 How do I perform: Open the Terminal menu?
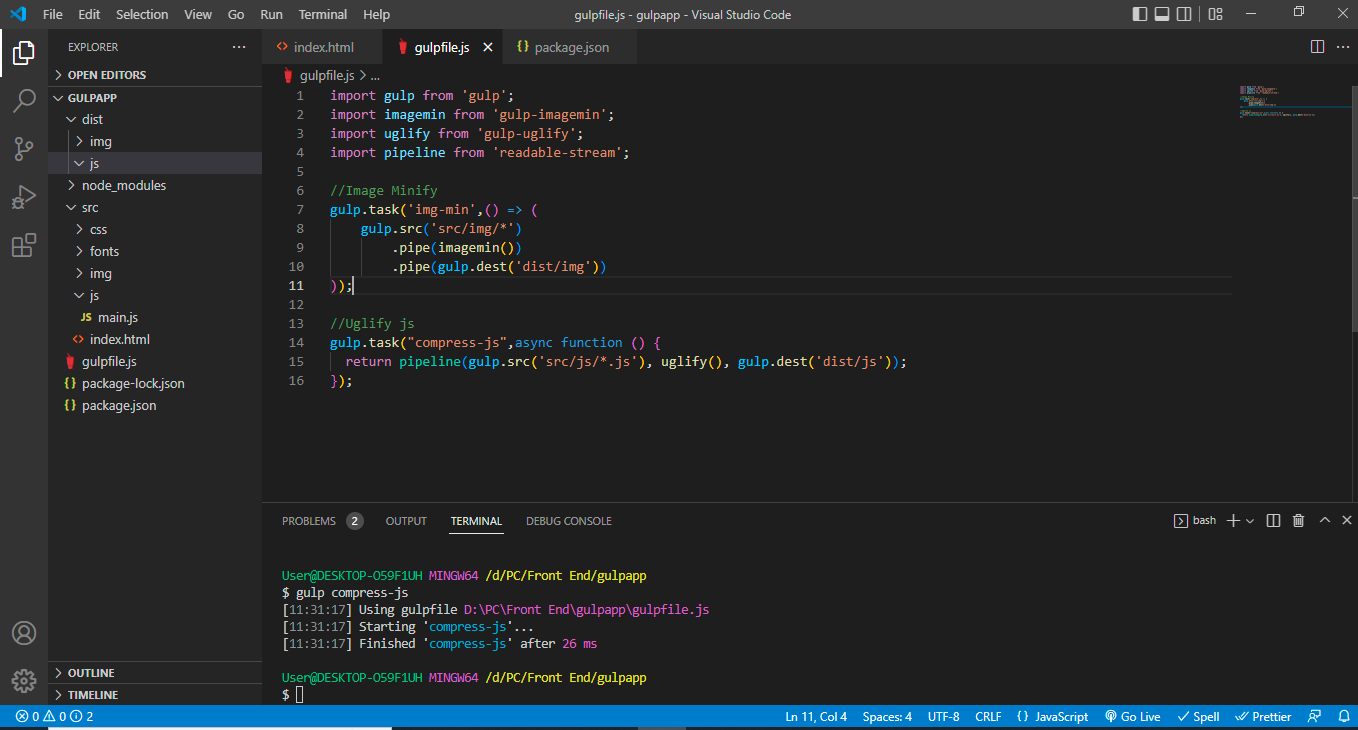[323, 14]
